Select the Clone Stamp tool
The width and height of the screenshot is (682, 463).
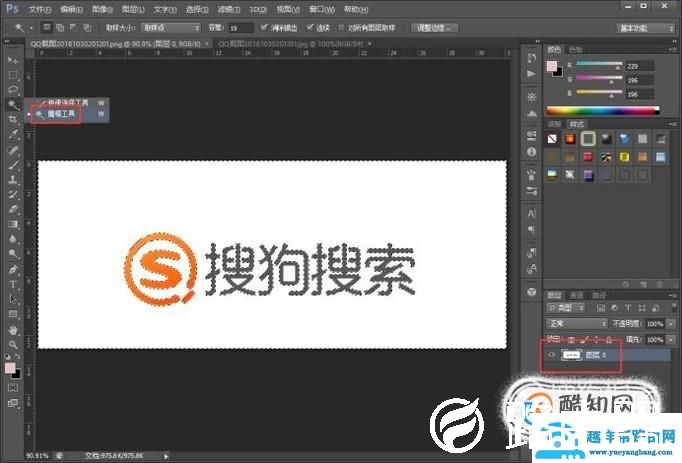point(13,180)
